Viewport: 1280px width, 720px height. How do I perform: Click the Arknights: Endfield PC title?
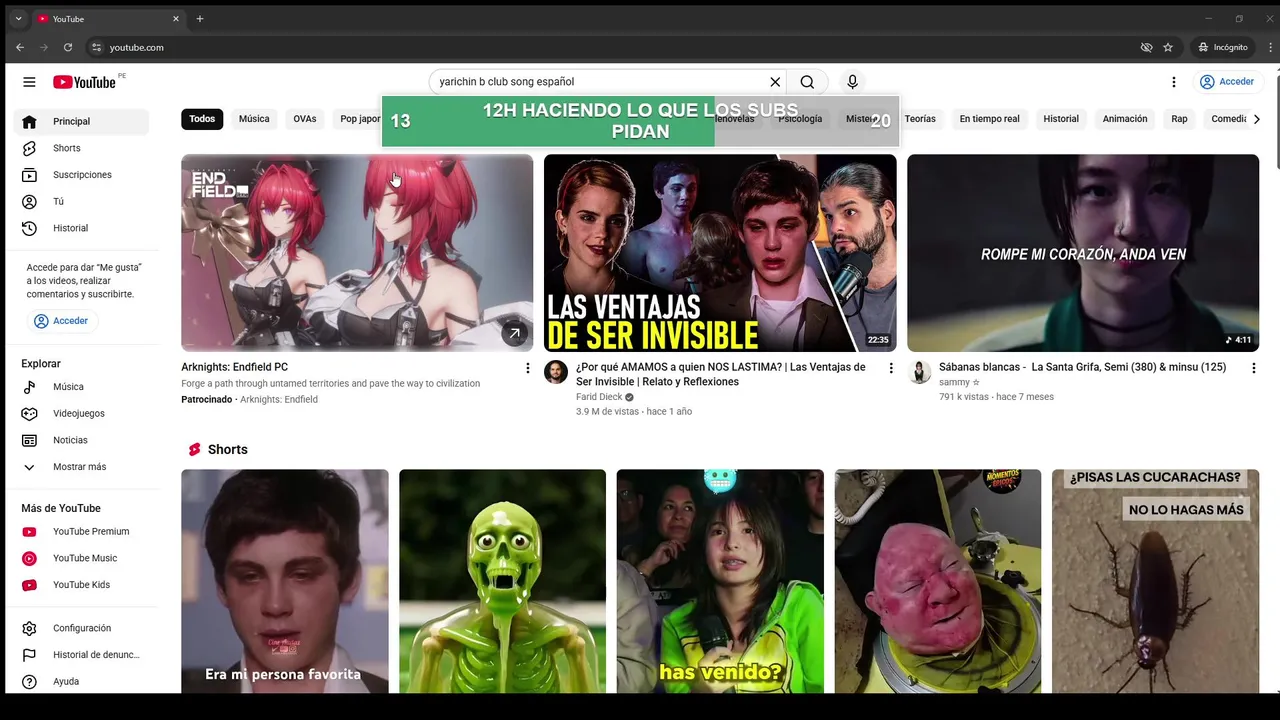235,367
